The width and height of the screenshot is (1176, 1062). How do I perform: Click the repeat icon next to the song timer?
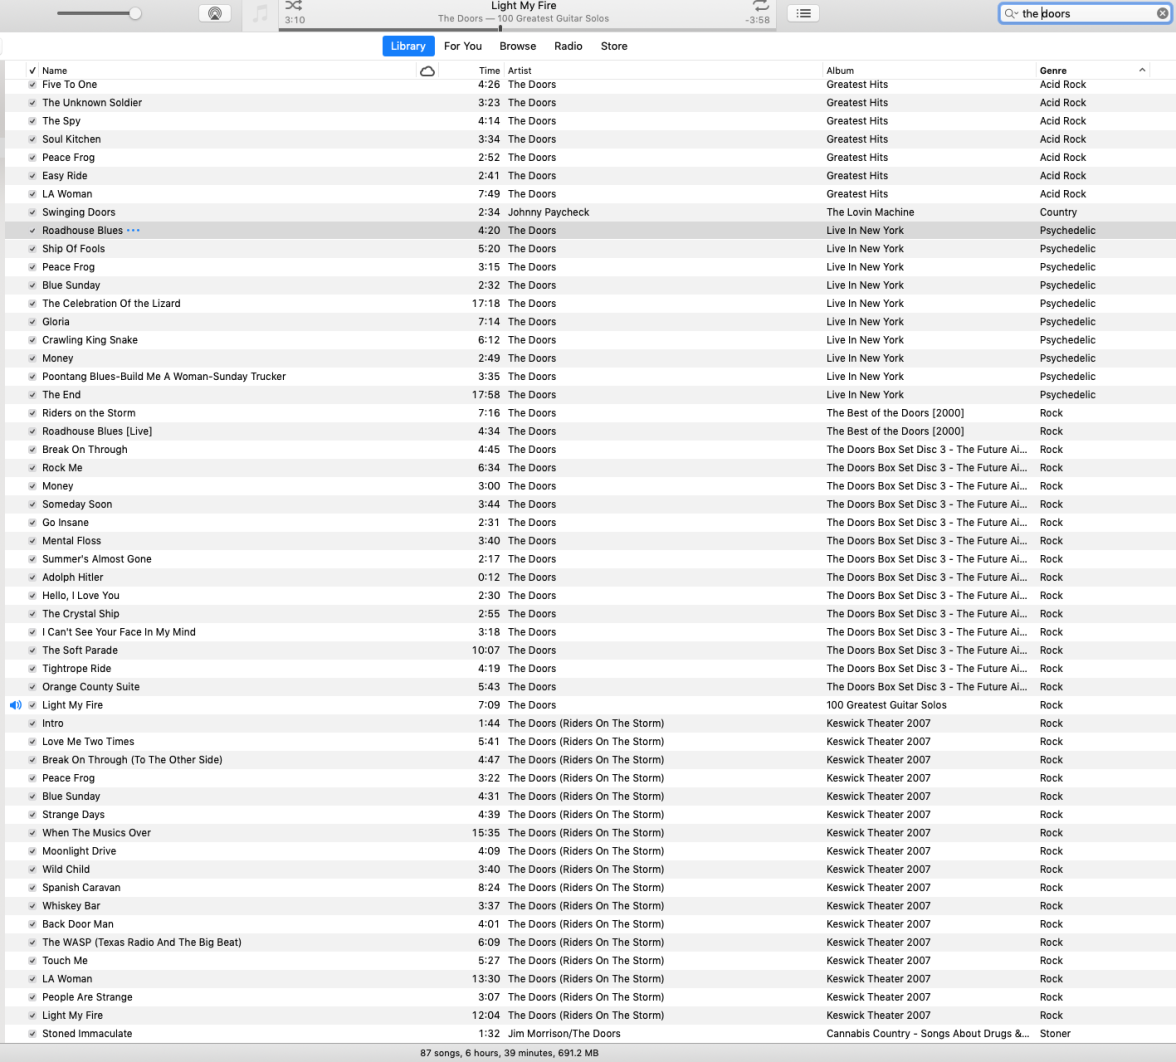click(x=760, y=5)
